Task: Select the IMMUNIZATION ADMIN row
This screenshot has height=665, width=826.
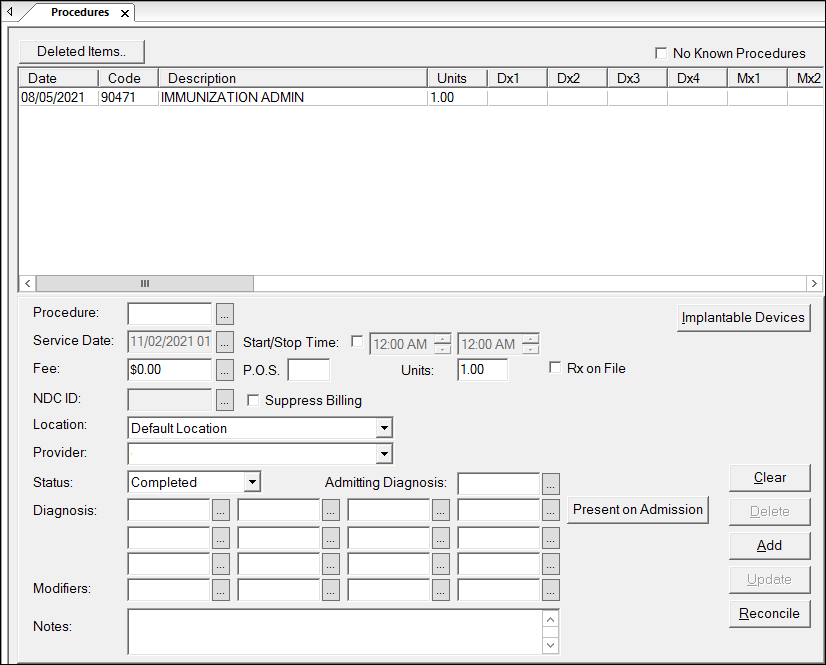Action: point(420,97)
